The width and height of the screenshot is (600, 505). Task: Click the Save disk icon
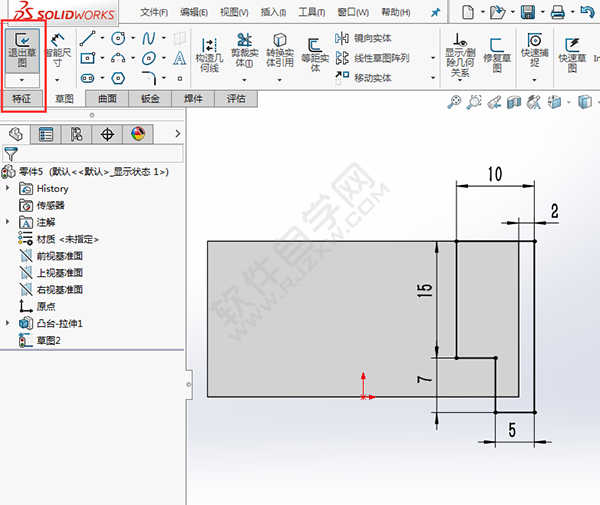pyautogui.click(x=528, y=12)
